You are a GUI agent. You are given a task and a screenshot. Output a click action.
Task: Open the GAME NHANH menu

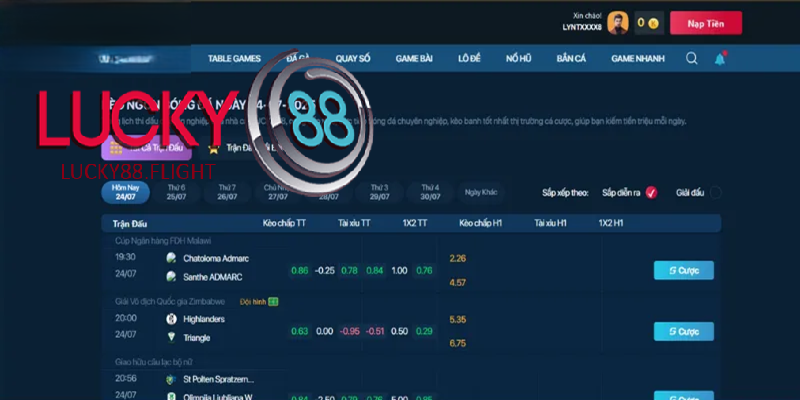[x=638, y=59]
